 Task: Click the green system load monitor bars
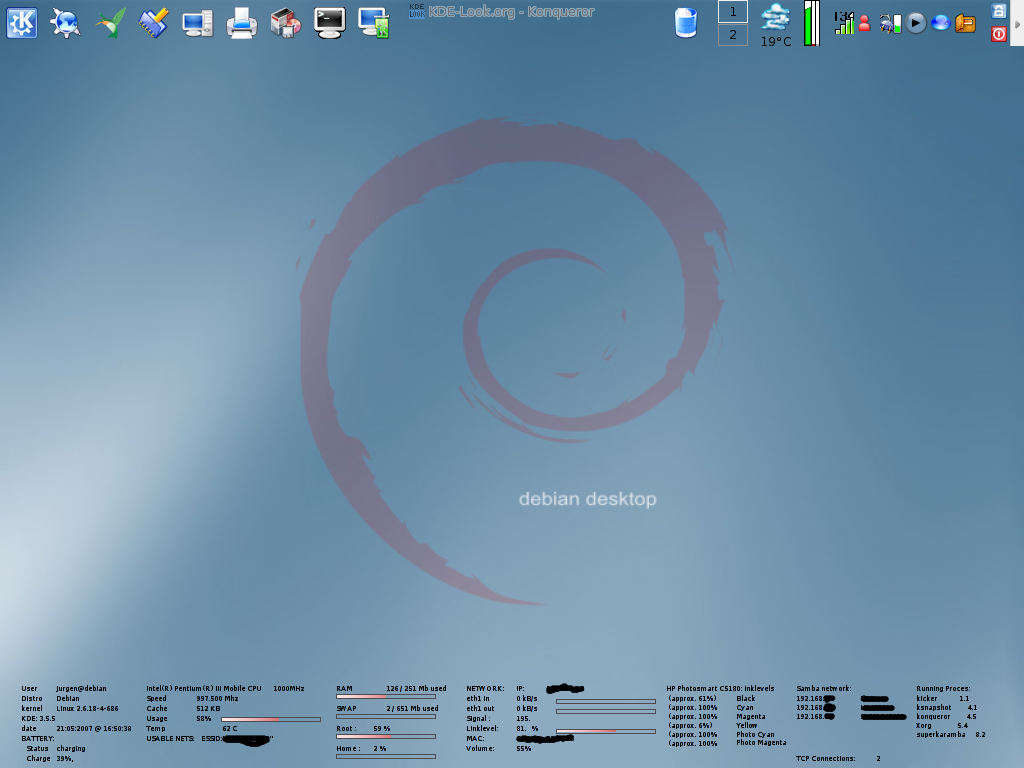click(812, 23)
